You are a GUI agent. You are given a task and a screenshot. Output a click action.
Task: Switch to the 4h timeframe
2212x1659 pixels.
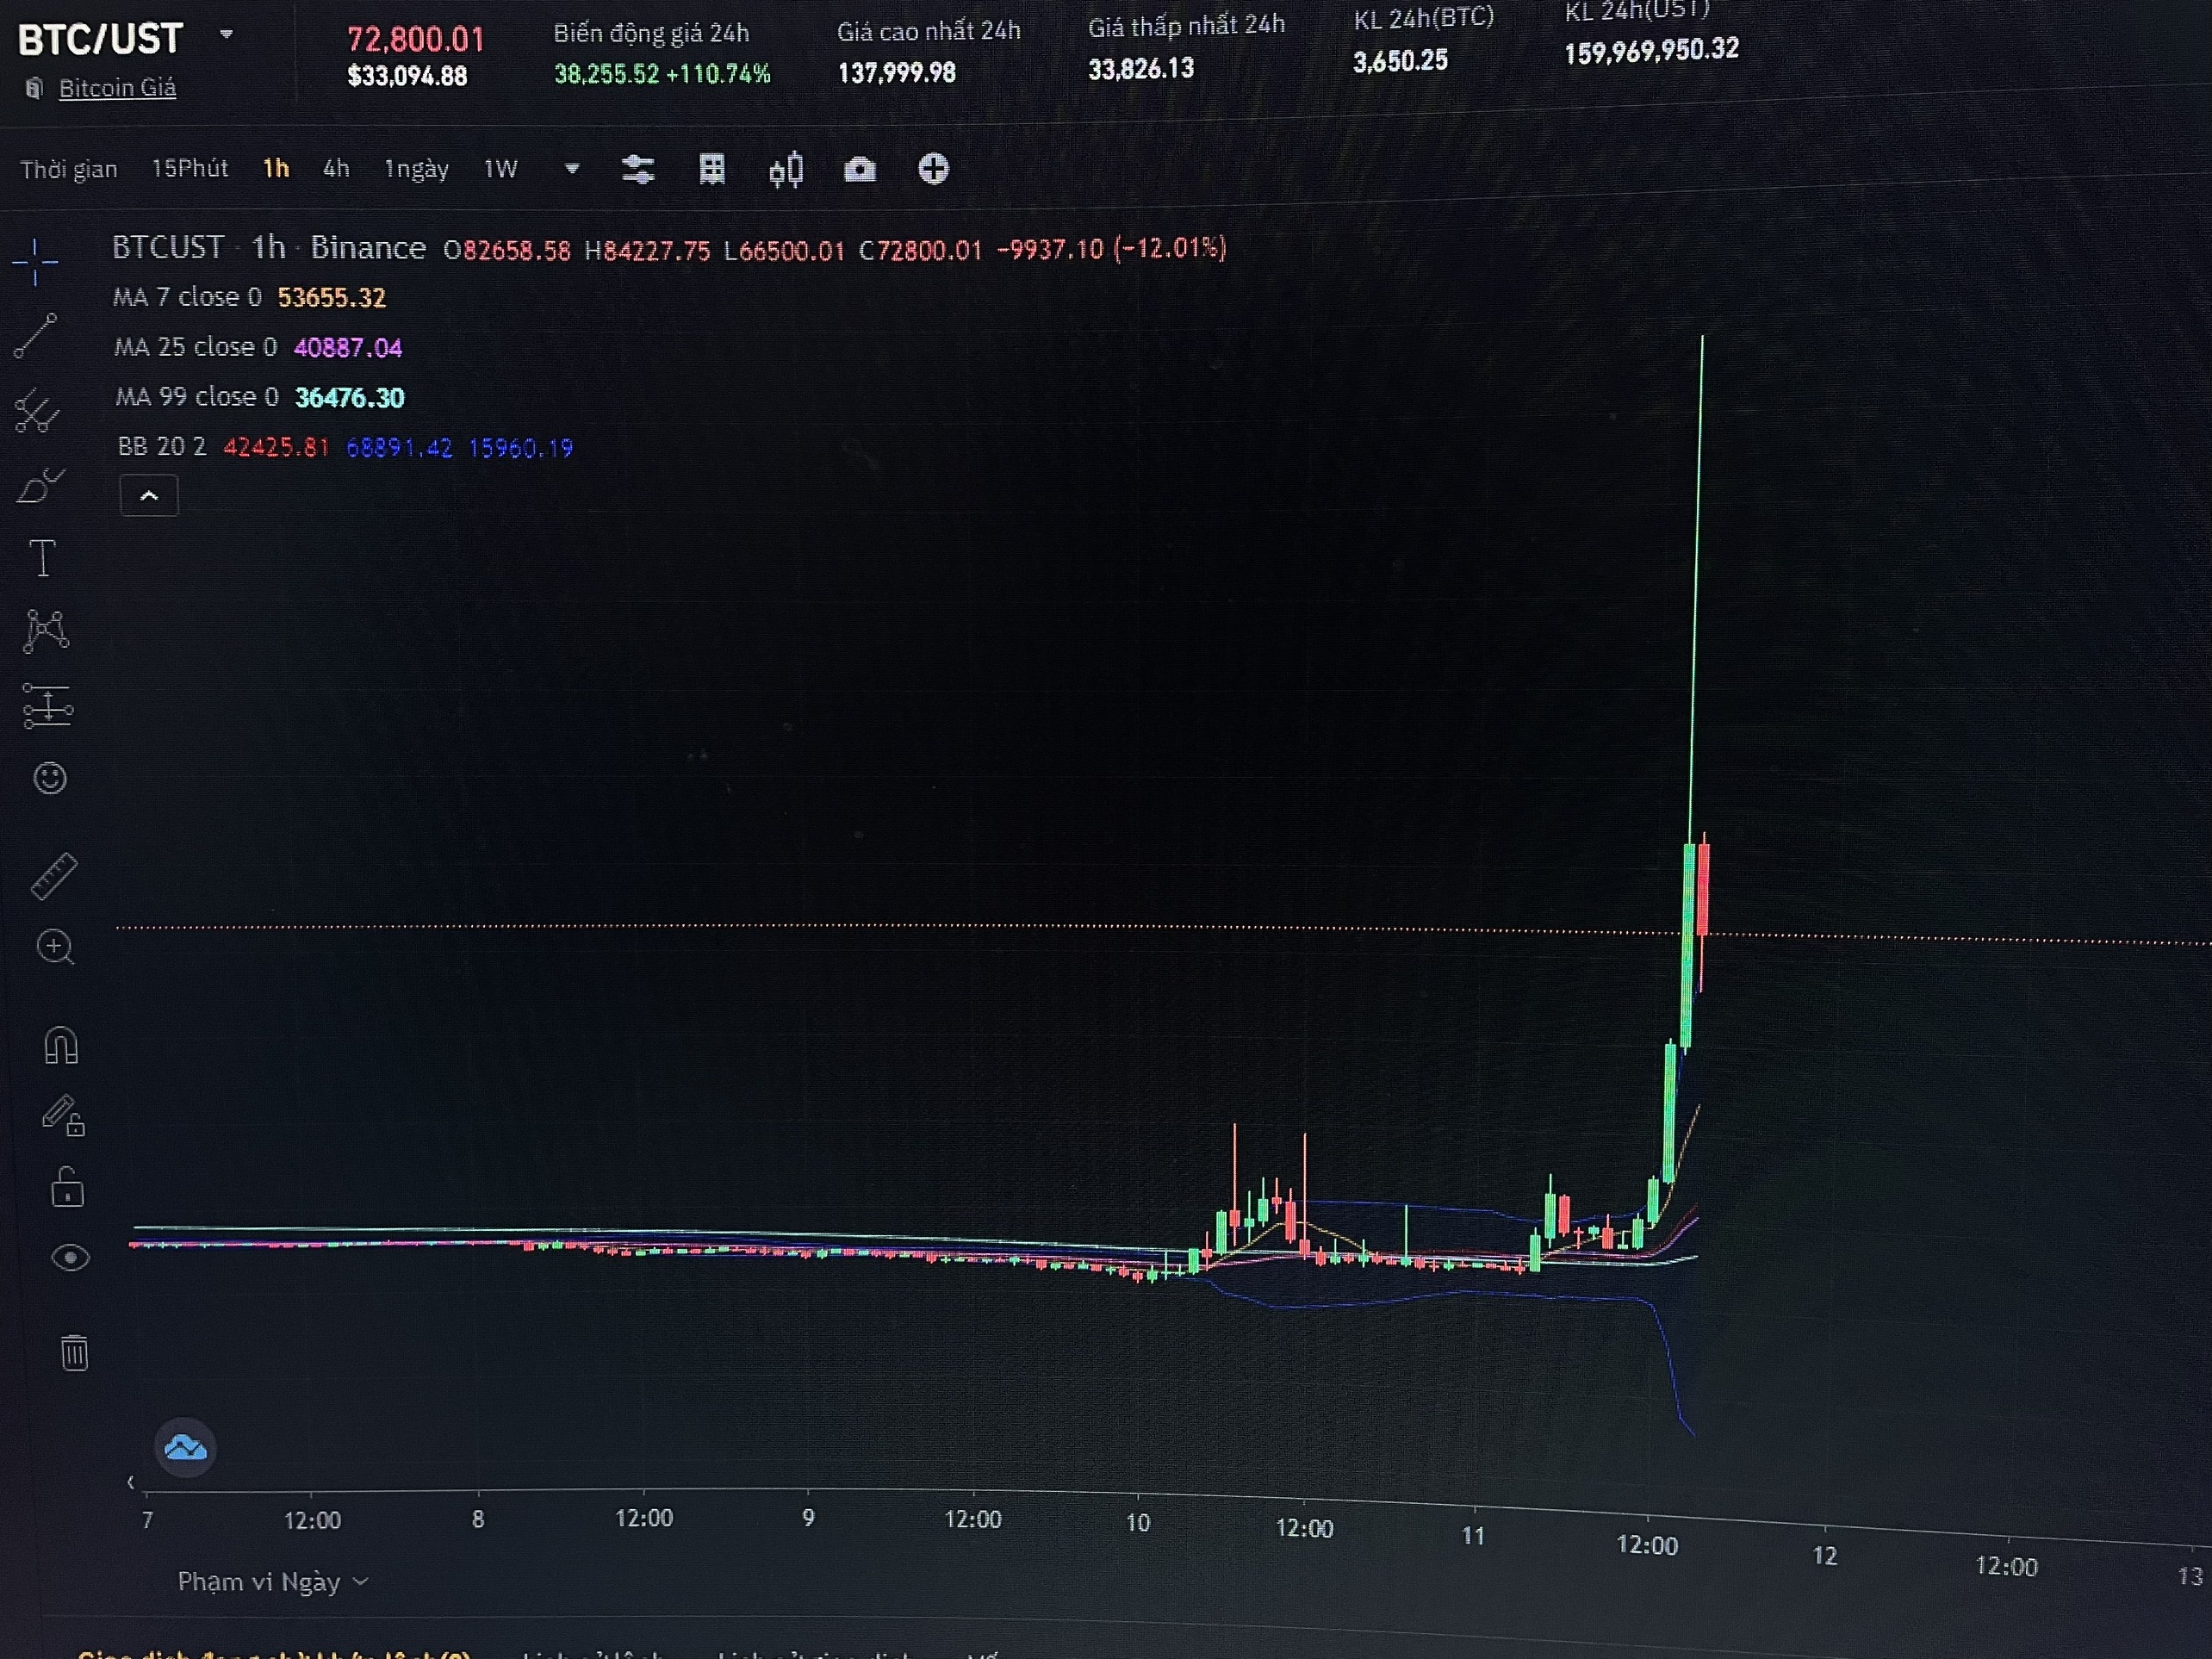click(335, 169)
